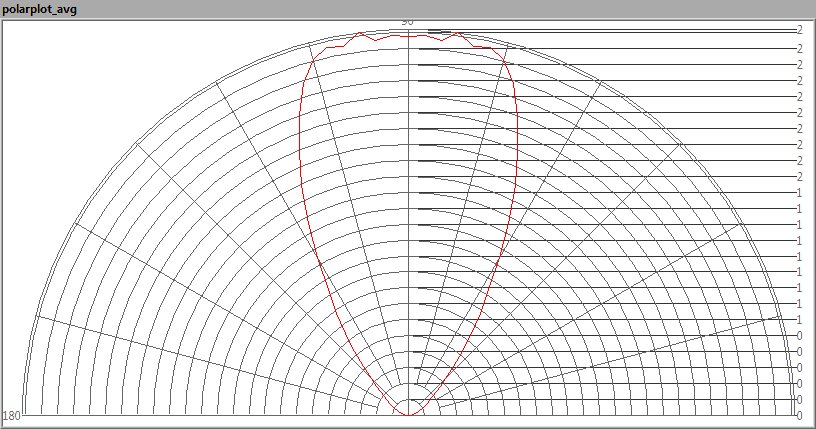
Task: Click the lowest 1 scale label
Action: (x=799, y=319)
